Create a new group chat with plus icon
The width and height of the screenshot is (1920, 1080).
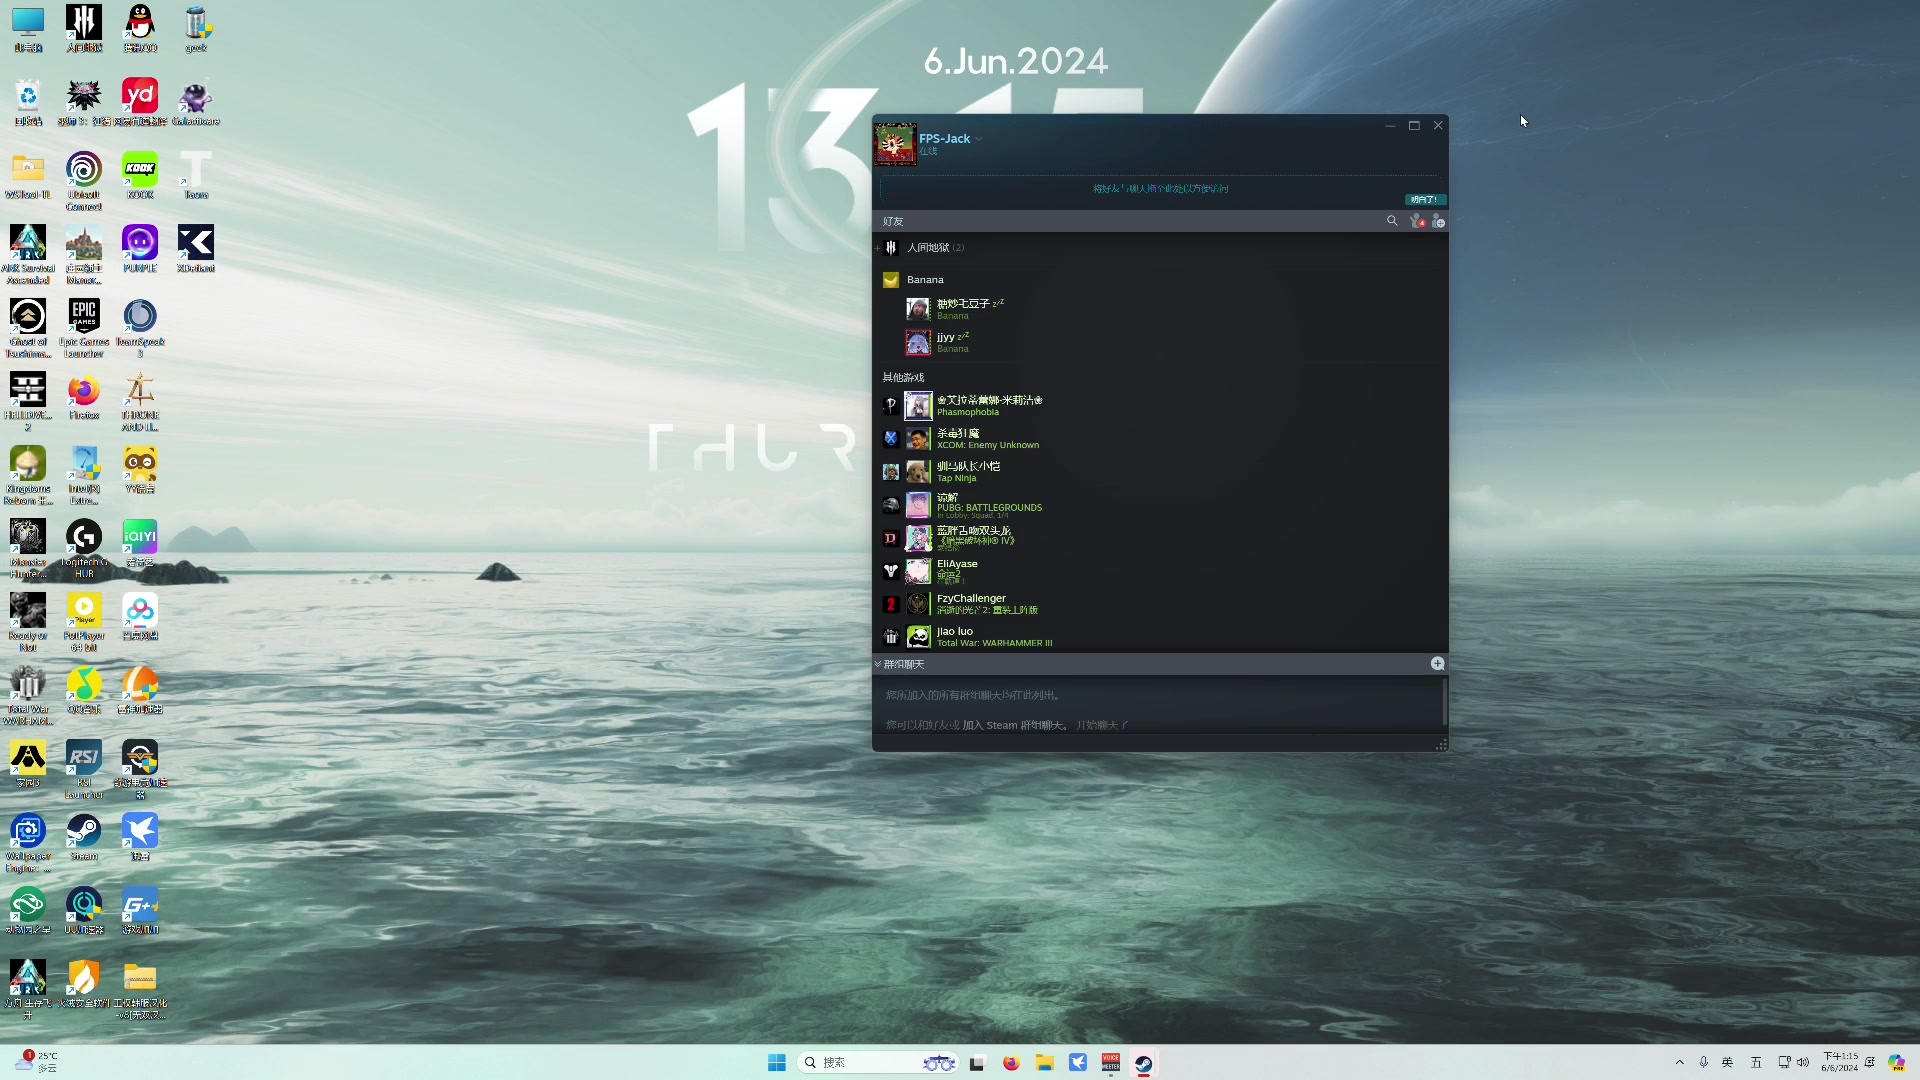coord(1437,664)
